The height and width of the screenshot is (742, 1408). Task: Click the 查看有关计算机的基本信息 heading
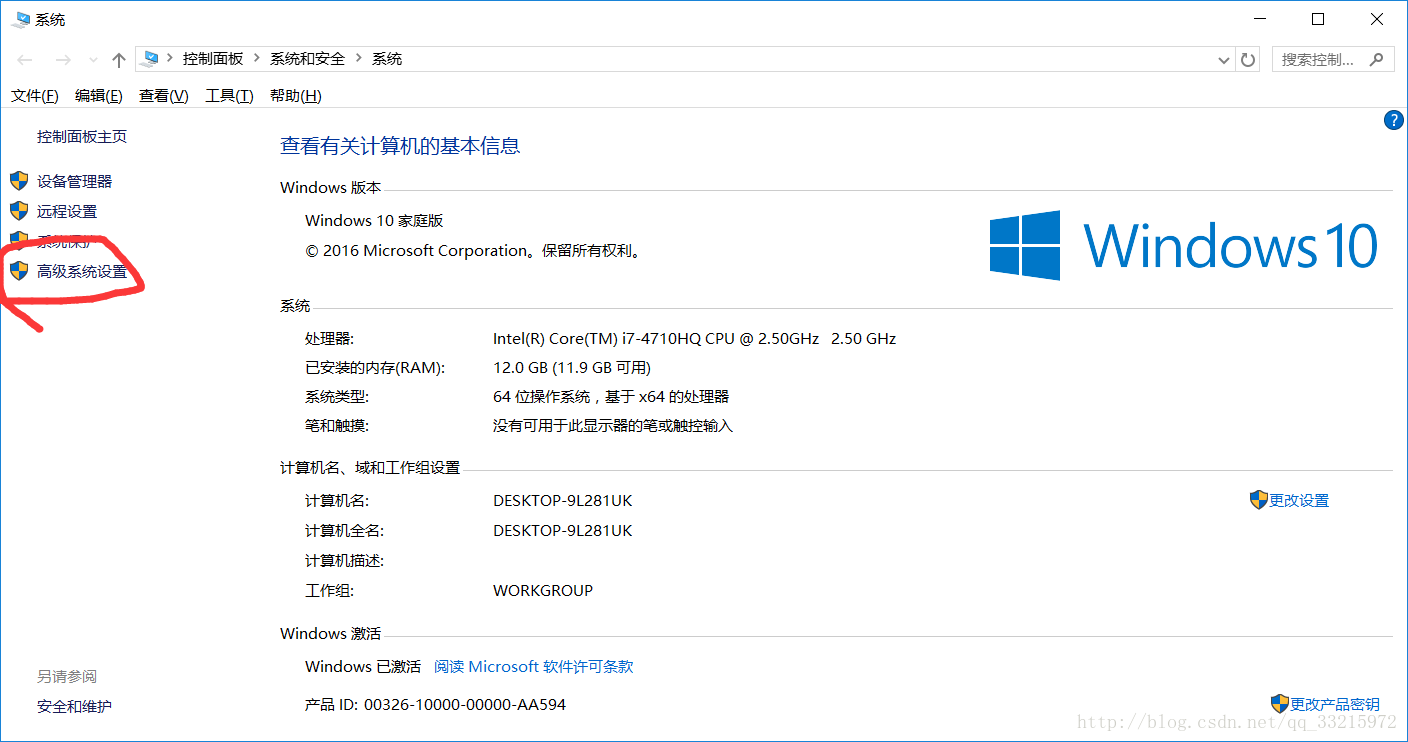click(x=400, y=146)
